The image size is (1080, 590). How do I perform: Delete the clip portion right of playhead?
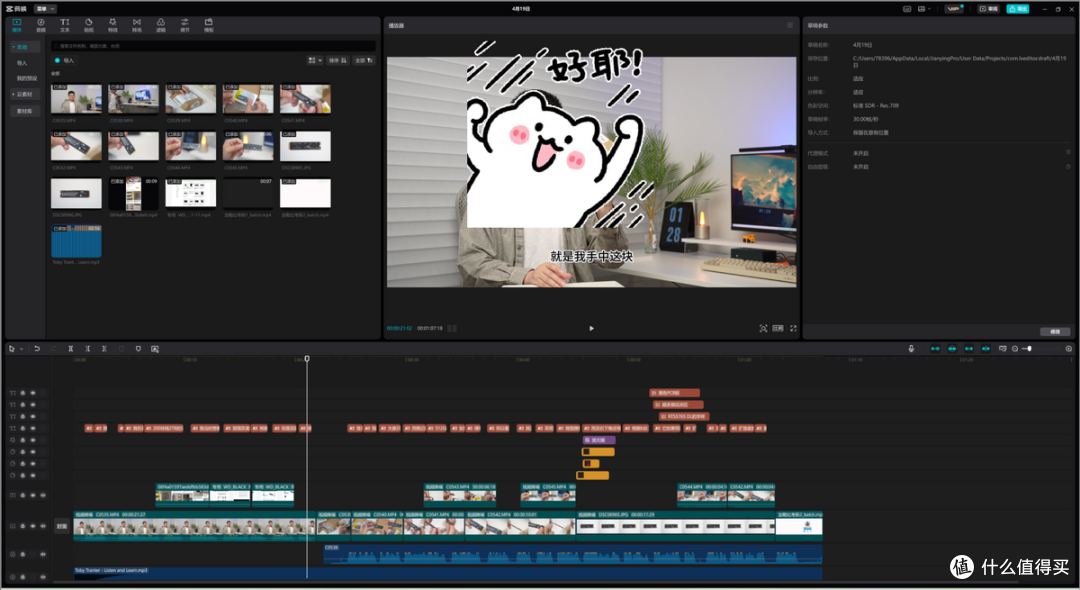point(104,349)
